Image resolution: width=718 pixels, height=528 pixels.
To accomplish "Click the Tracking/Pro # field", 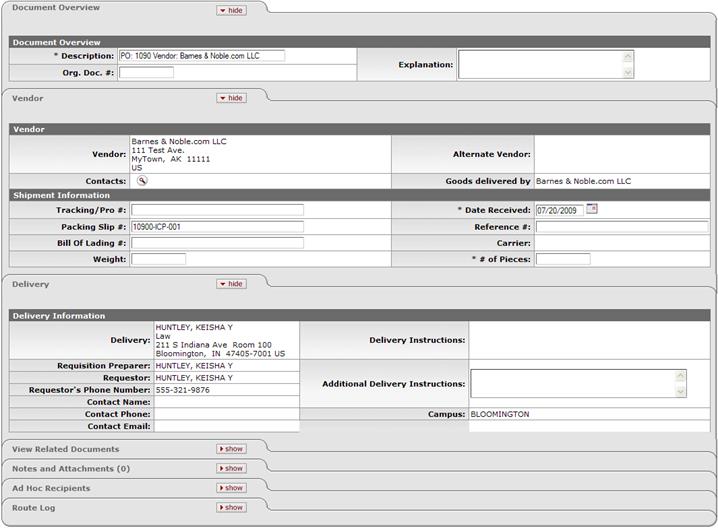I will click(217, 210).
